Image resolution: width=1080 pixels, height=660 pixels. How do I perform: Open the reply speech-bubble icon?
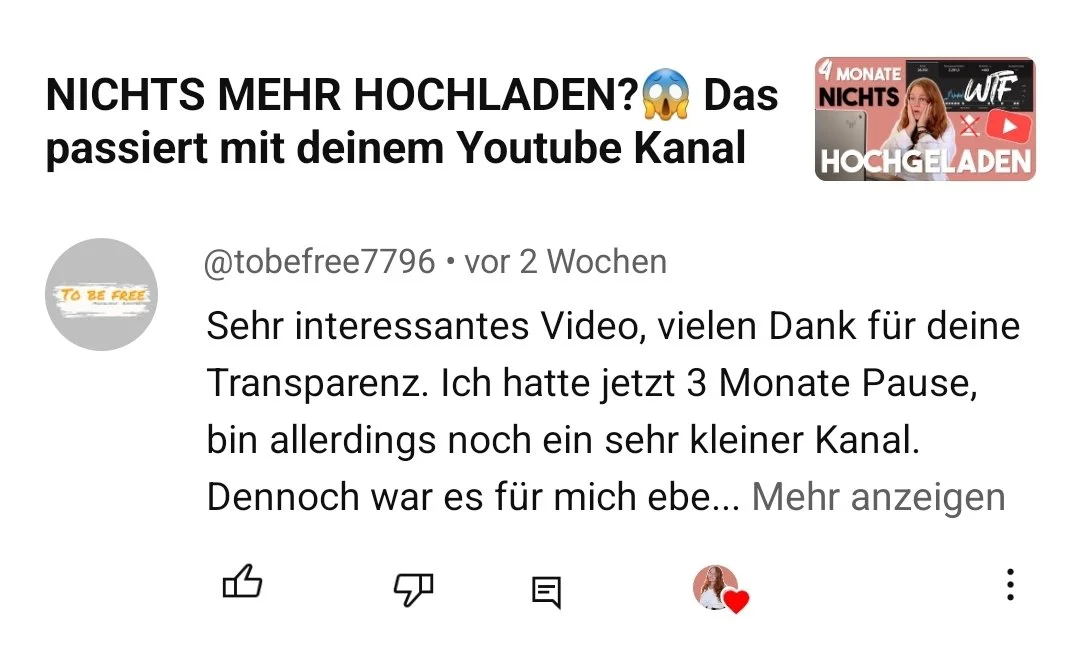coord(547,592)
